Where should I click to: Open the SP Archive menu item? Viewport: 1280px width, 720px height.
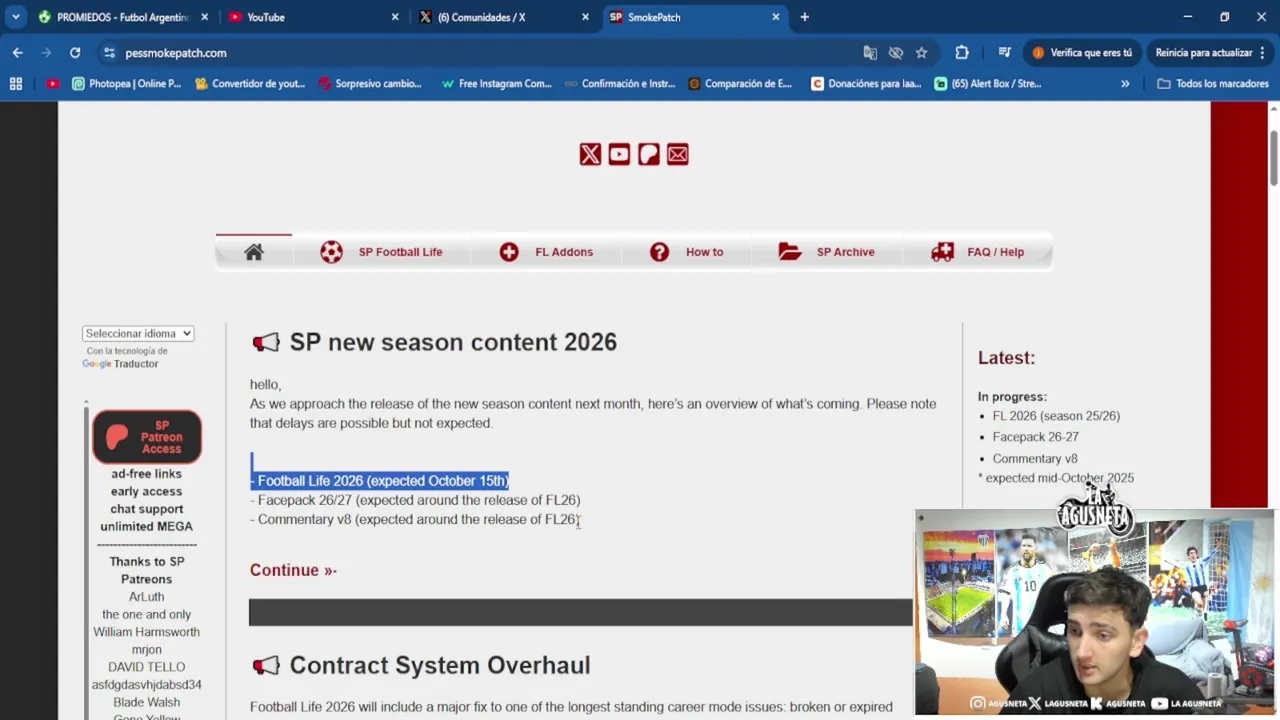pyautogui.click(x=845, y=252)
